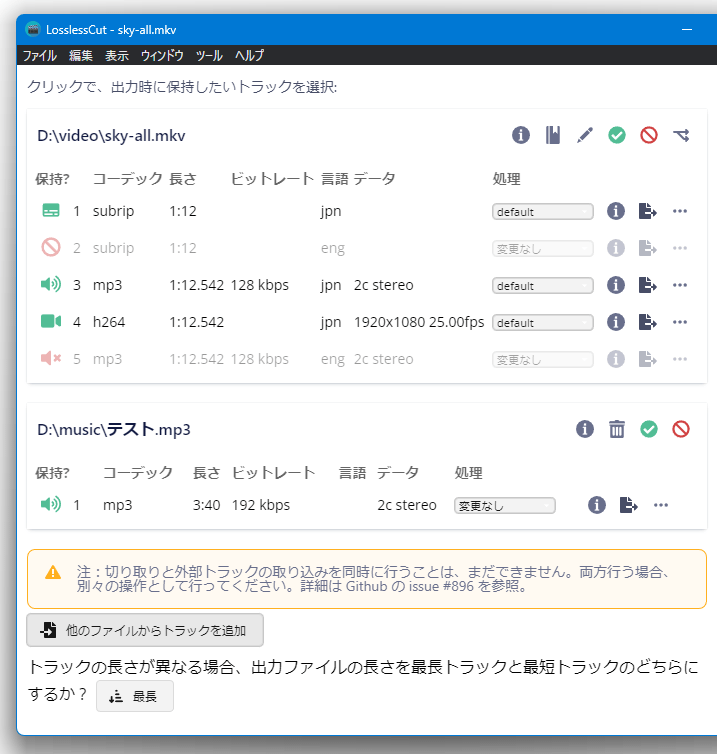Show info for track 1 subrip jpn
The width and height of the screenshot is (717, 754).
[x=616, y=211]
